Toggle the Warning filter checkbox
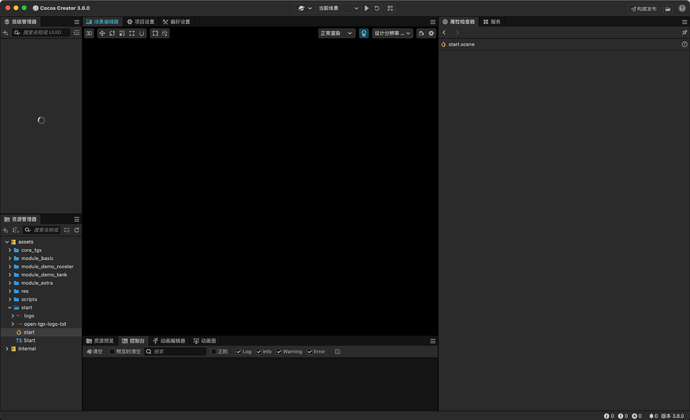Screen dimensions: 690x420 pos(279,352)
